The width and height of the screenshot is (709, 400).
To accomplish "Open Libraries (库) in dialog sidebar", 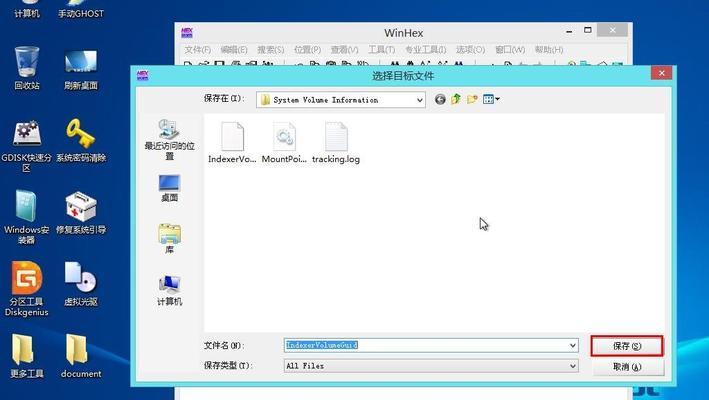I will (x=169, y=238).
